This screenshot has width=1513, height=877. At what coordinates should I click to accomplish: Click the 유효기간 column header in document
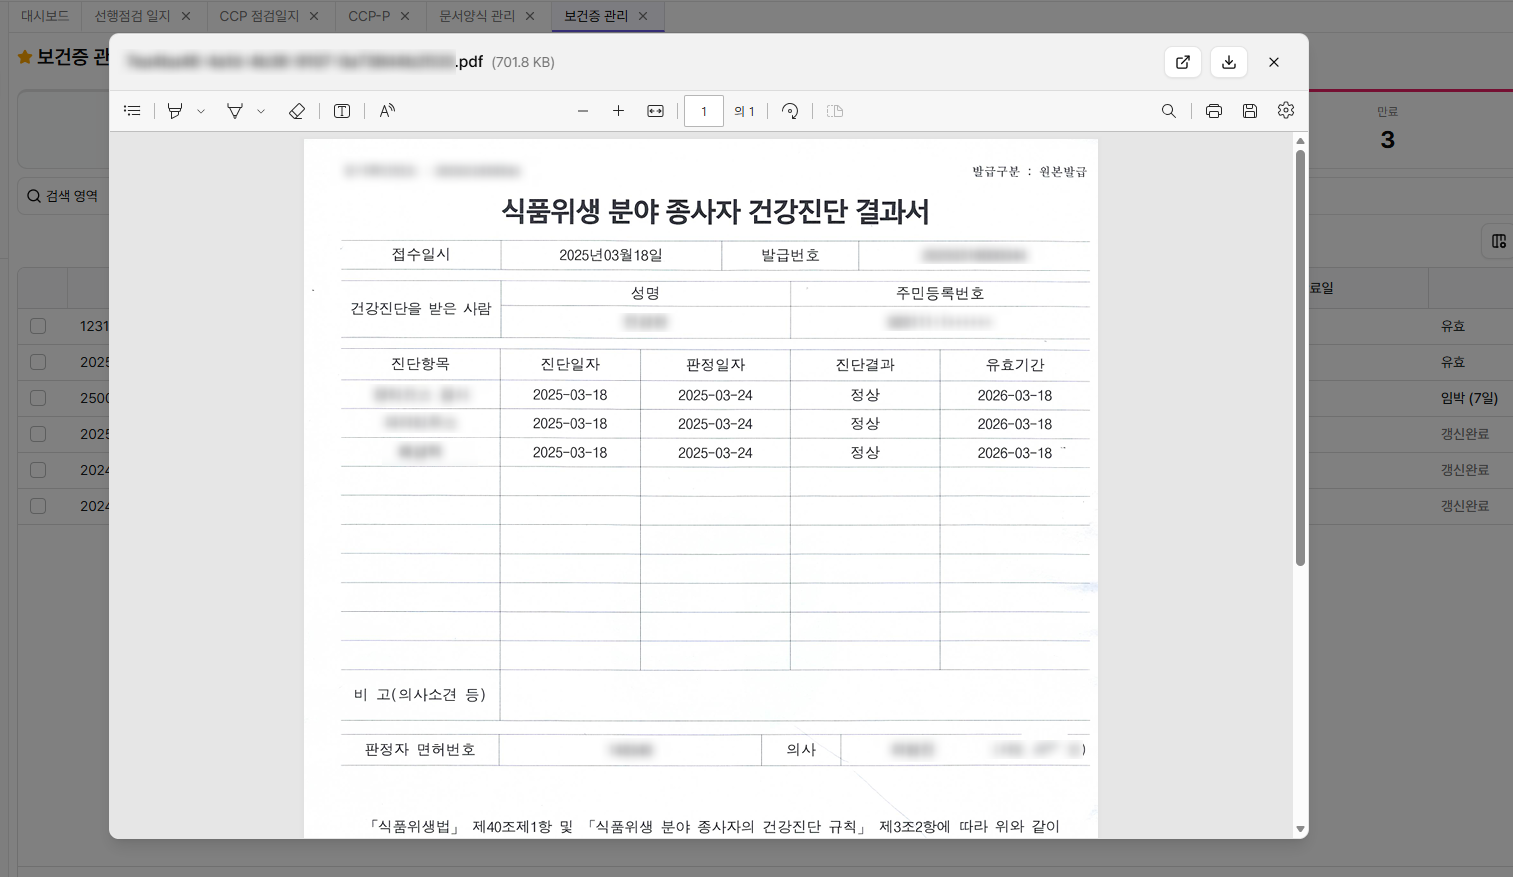(1015, 365)
